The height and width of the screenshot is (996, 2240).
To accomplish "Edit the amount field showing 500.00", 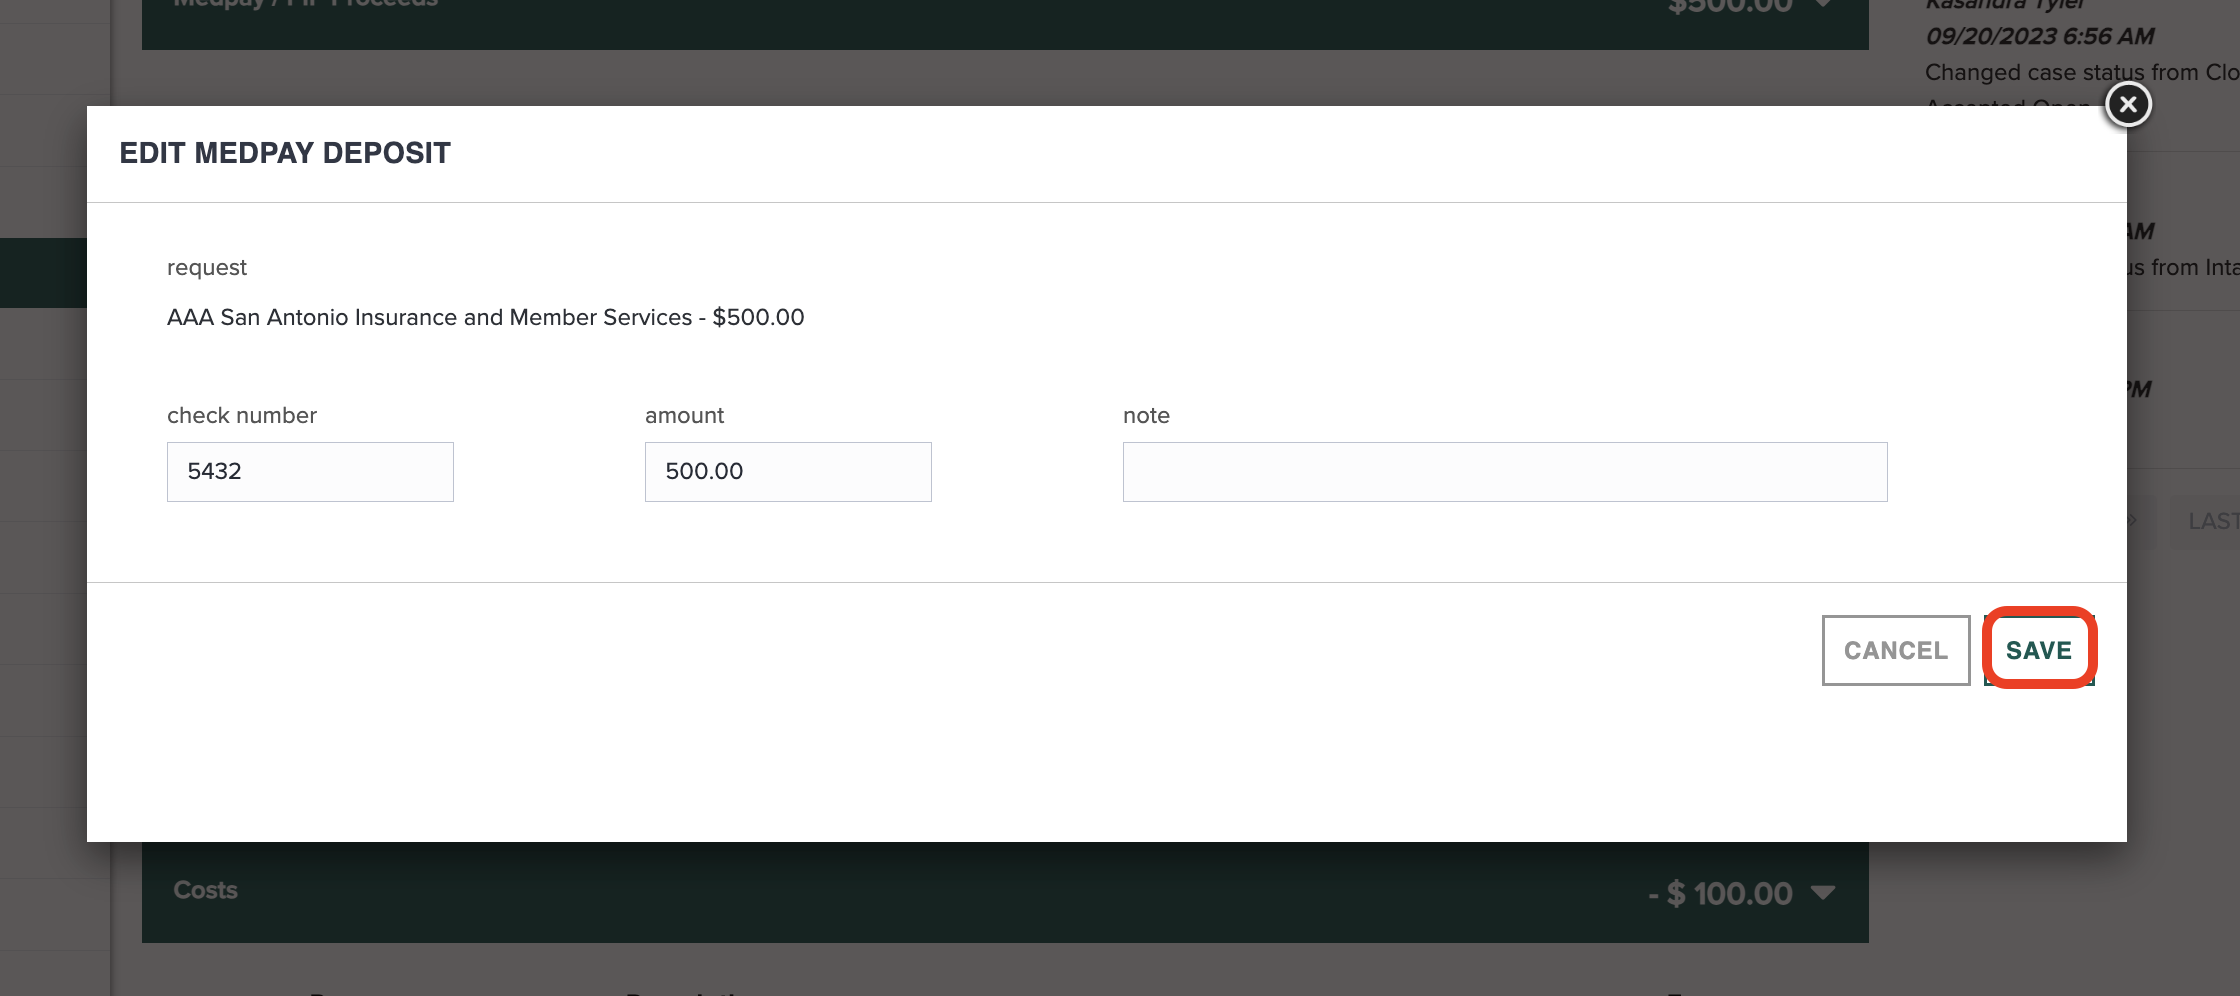I will tap(788, 472).
